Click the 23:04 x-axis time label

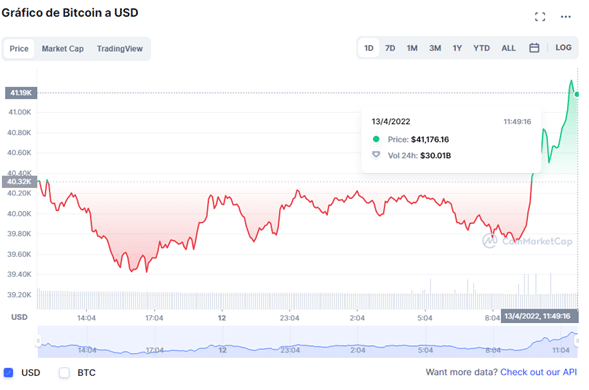289,318
